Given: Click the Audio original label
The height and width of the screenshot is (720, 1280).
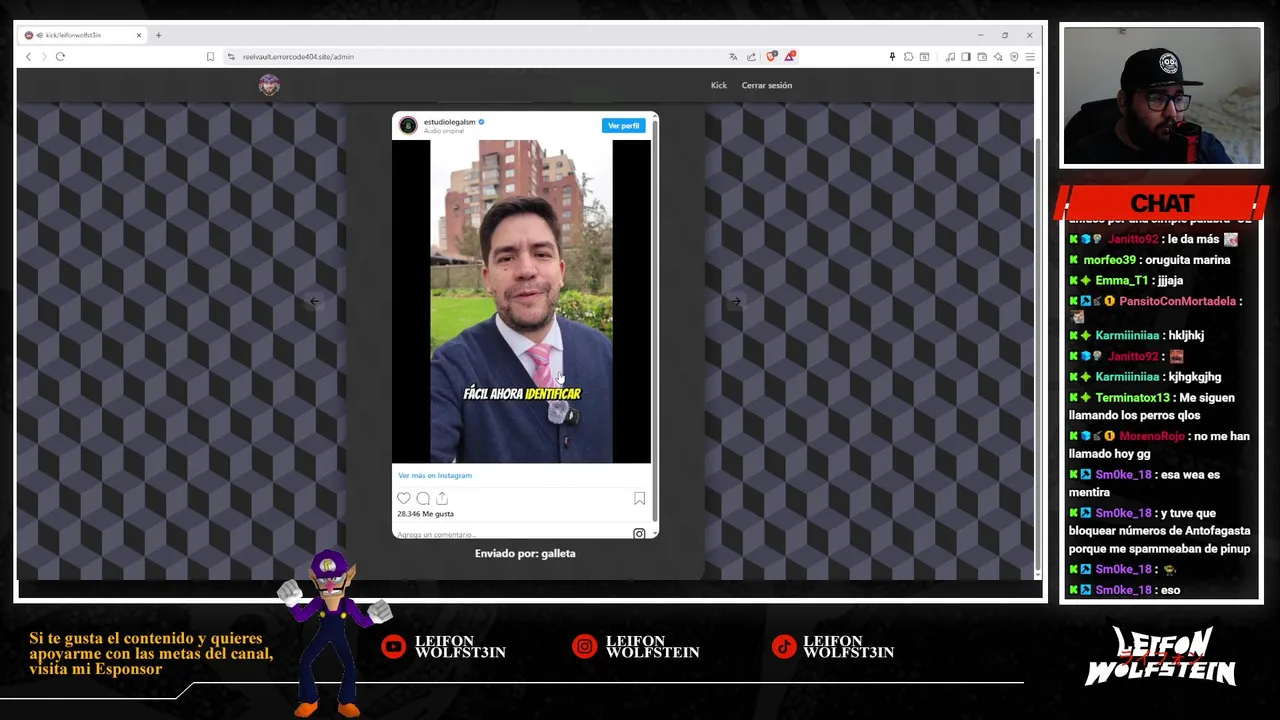Looking at the screenshot, I should (x=444, y=131).
